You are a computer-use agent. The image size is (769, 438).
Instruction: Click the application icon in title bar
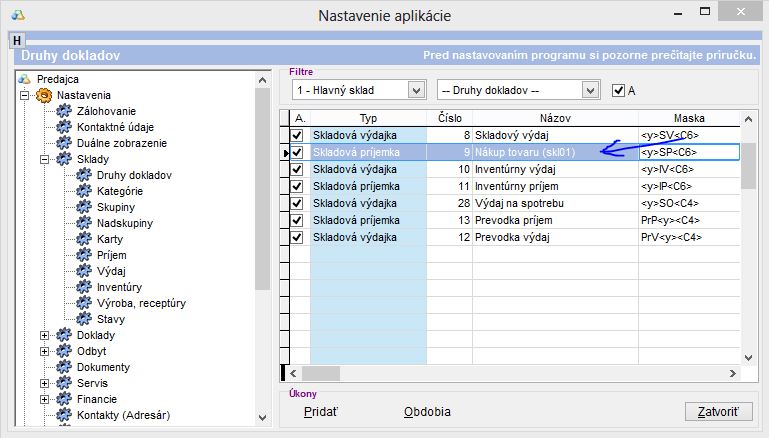18,15
